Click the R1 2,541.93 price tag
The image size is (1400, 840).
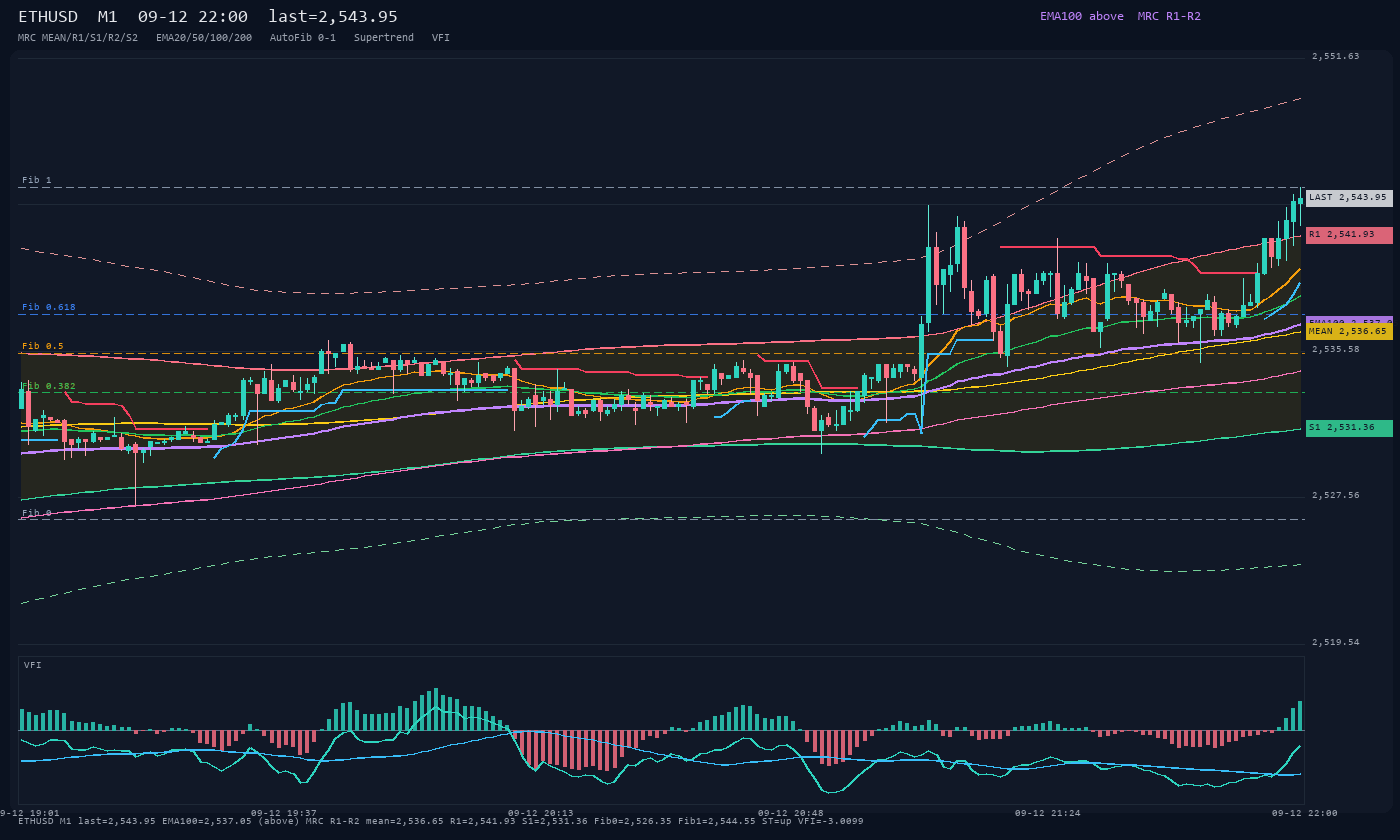point(1349,235)
